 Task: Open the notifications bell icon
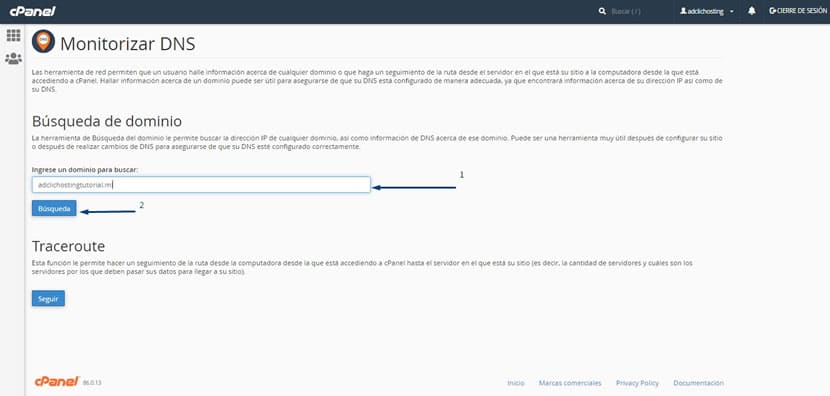[752, 11]
